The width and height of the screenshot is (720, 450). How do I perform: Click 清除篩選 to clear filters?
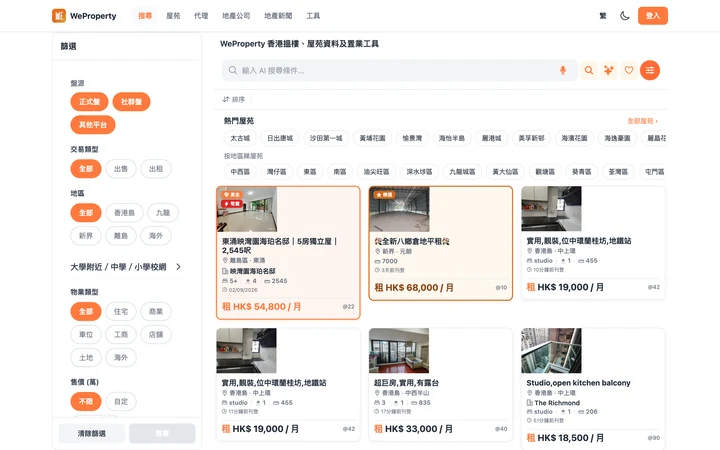click(x=92, y=433)
